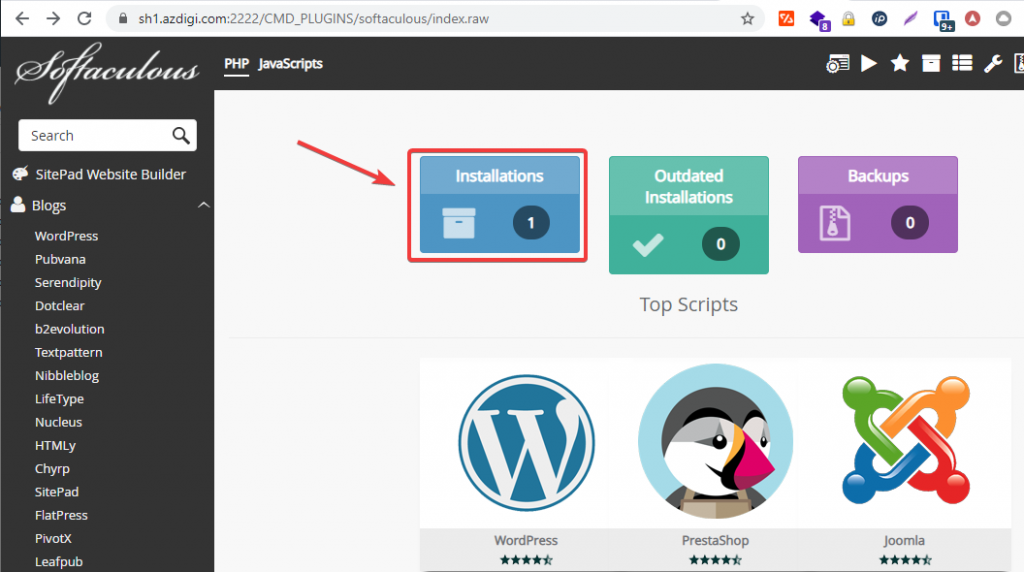This screenshot has height=572, width=1024.
Task: Click the star ratings icon in top bar
Action: click(900, 63)
